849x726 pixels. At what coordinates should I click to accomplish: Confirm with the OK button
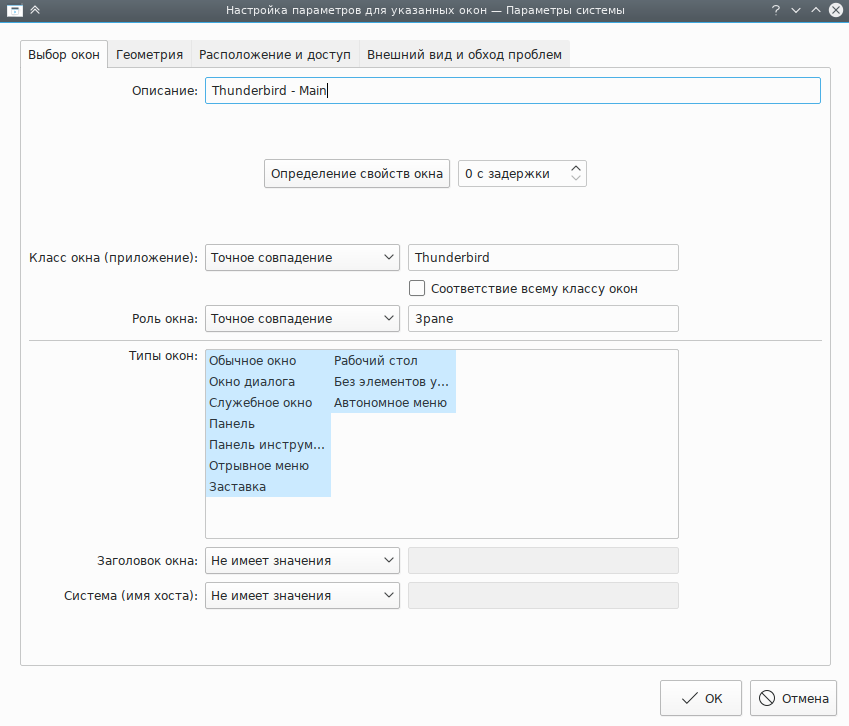(x=700, y=699)
